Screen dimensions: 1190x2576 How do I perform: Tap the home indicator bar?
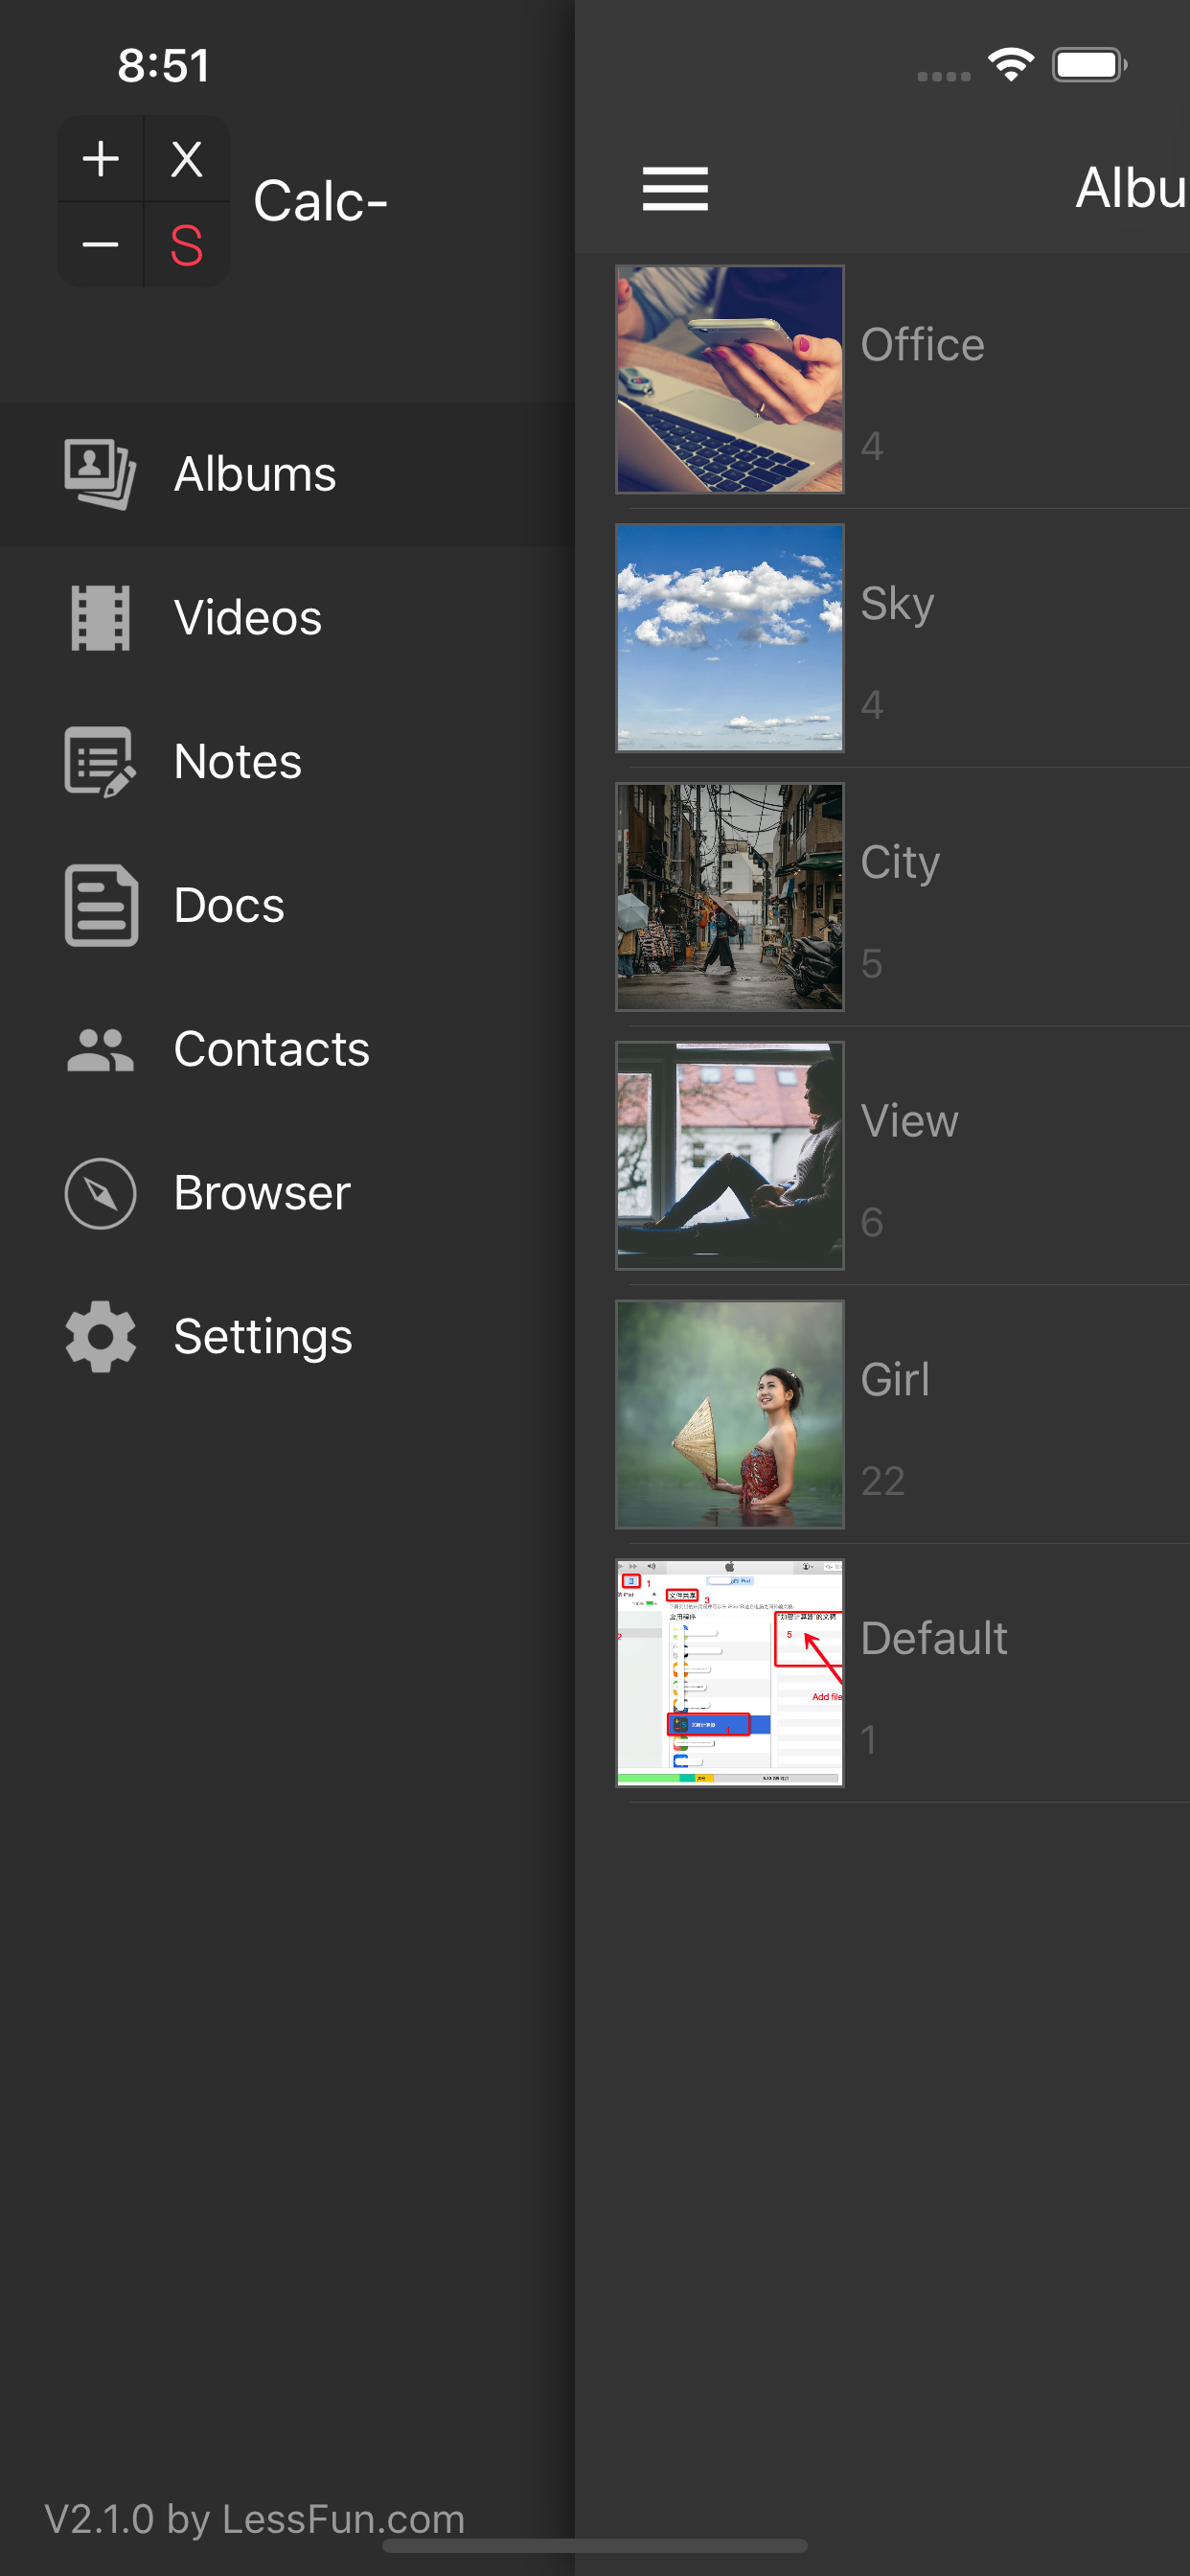pos(595,2546)
